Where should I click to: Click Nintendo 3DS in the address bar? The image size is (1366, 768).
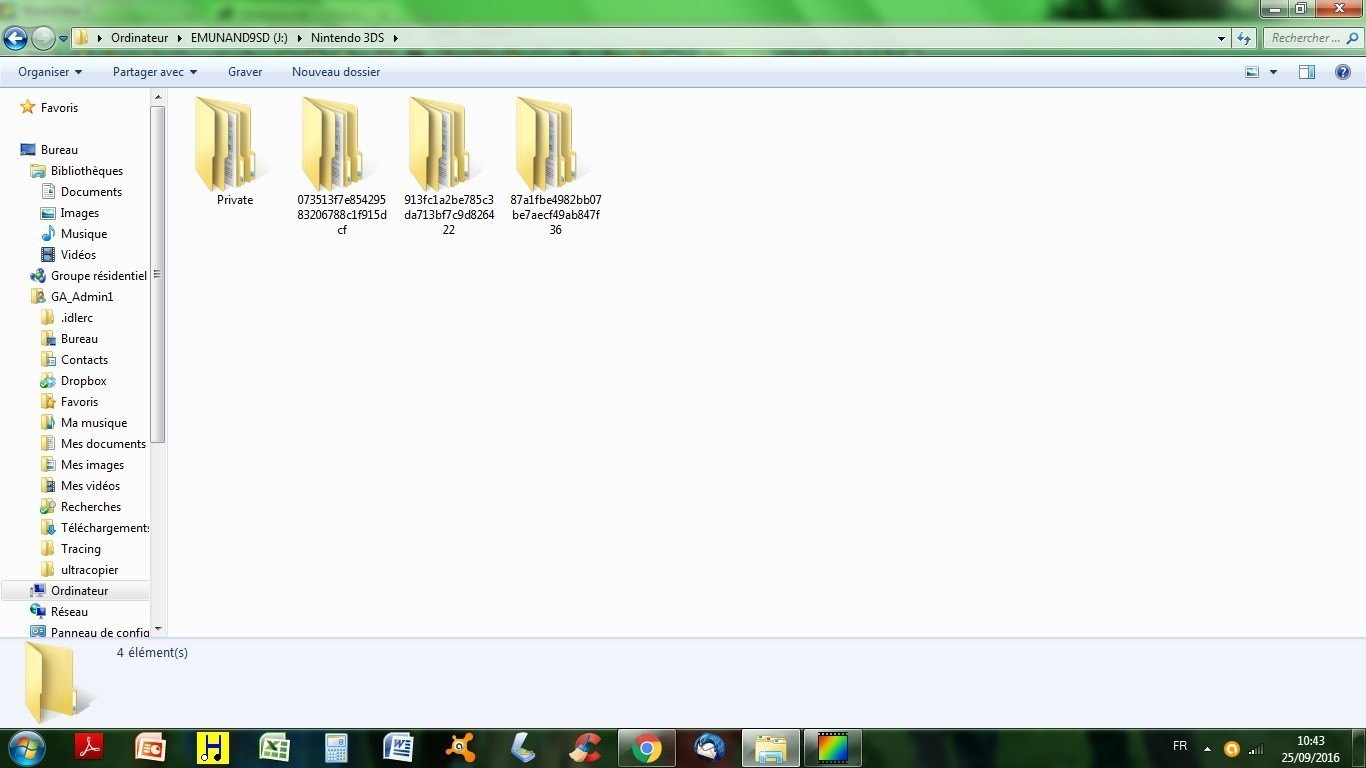347,38
